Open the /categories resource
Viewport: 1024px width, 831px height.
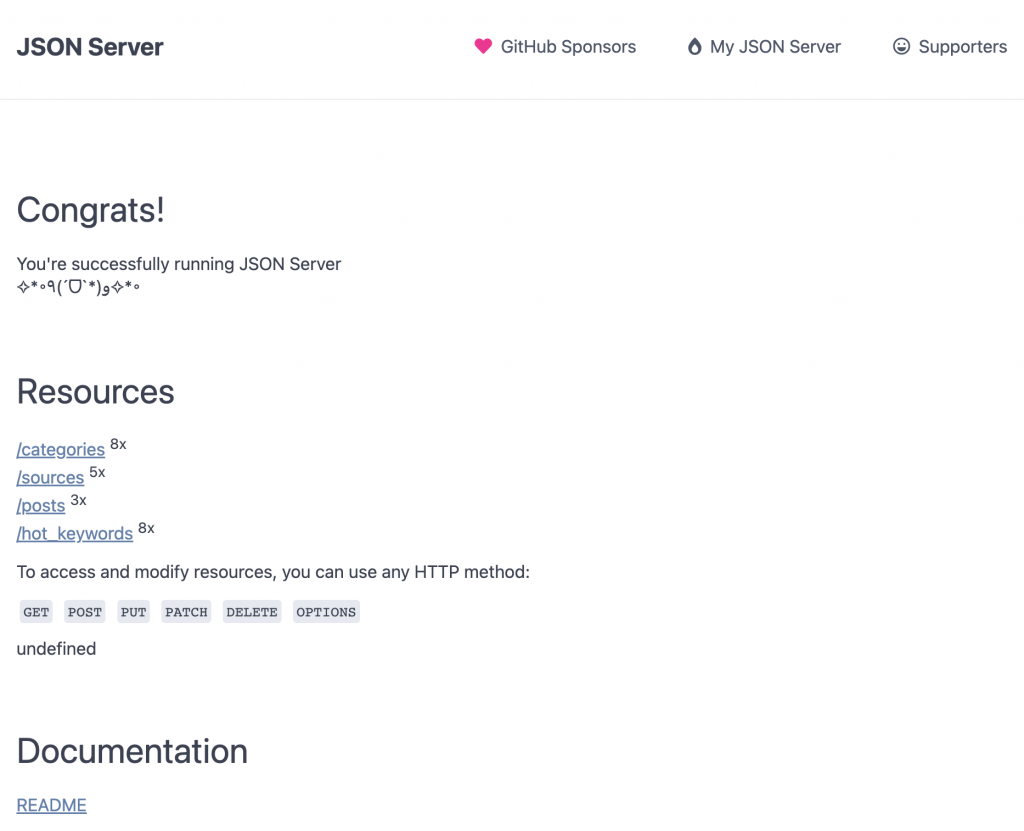click(61, 449)
